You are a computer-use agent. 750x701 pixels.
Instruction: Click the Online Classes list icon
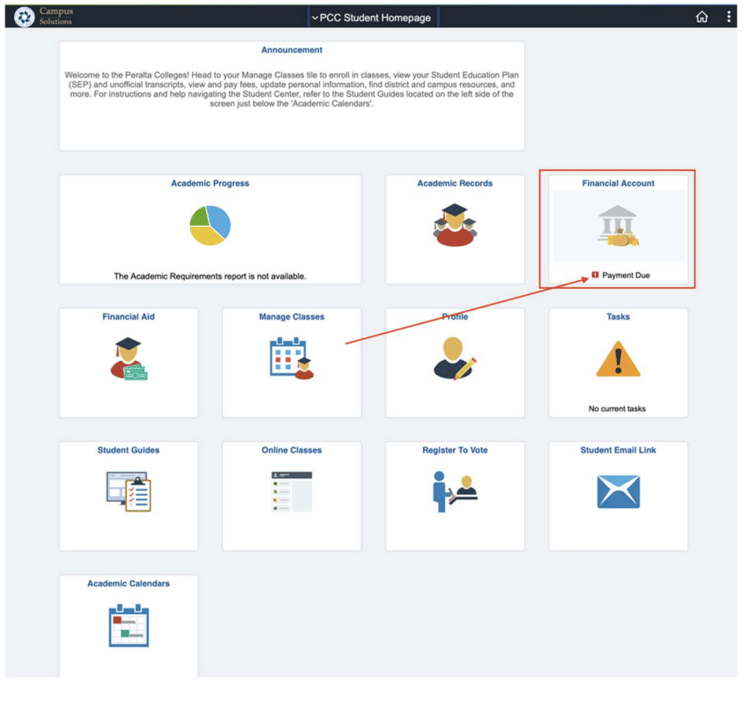pyautogui.click(x=291, y=492)
